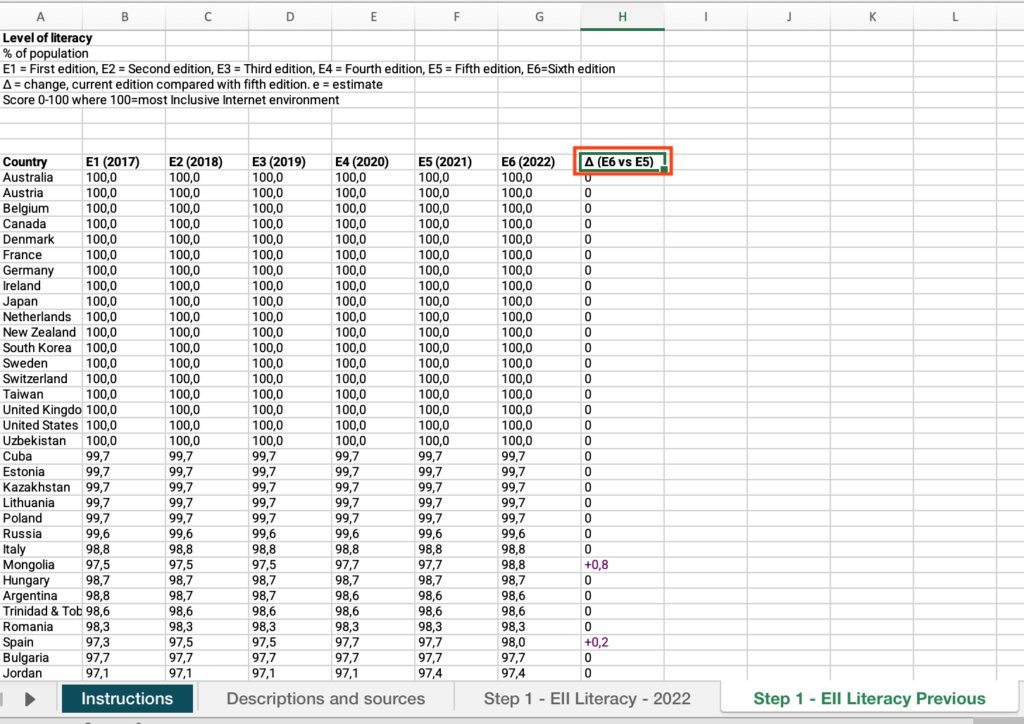Select column G header

[539, 17]
